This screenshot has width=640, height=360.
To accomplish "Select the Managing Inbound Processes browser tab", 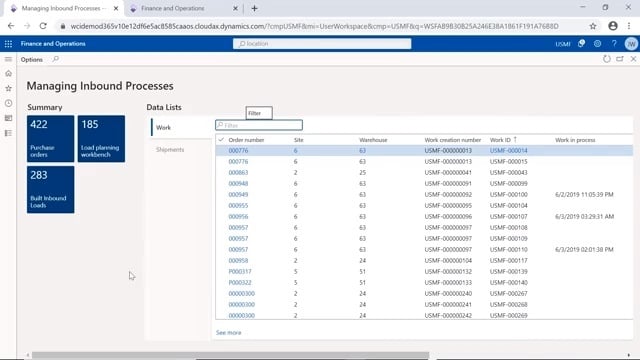I will 64,9.
